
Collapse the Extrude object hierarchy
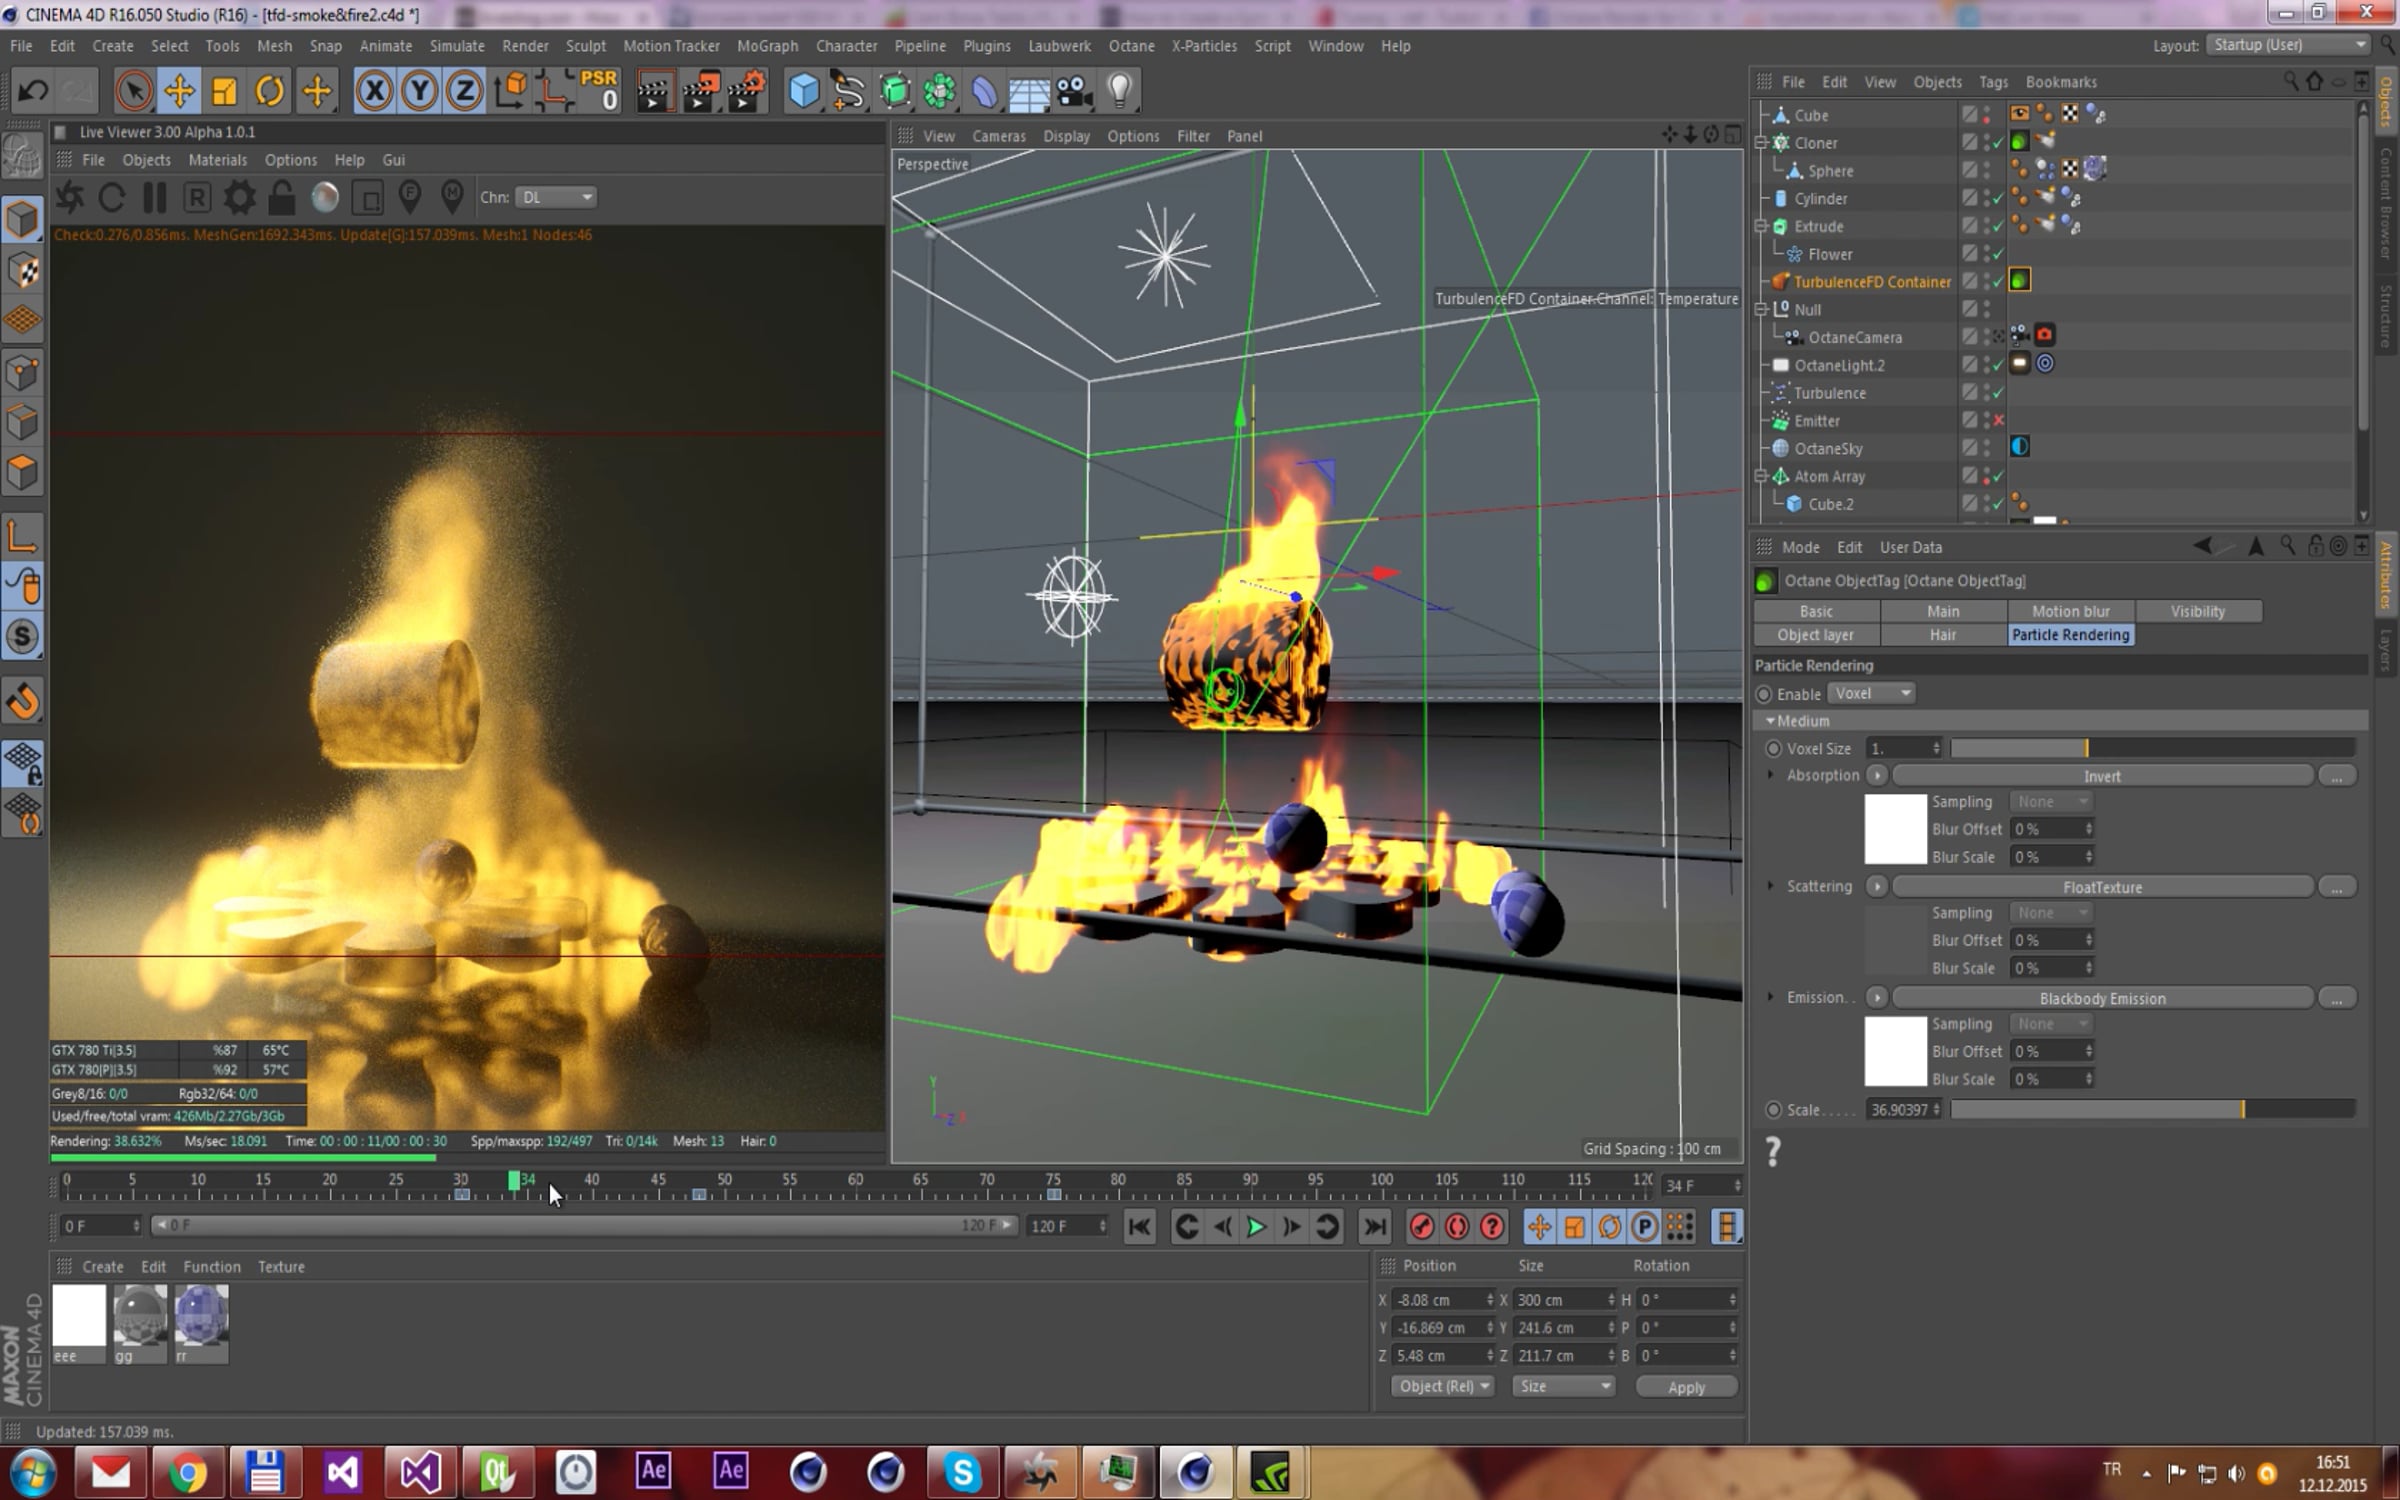pyautogui.click(x=1762, y=227)
